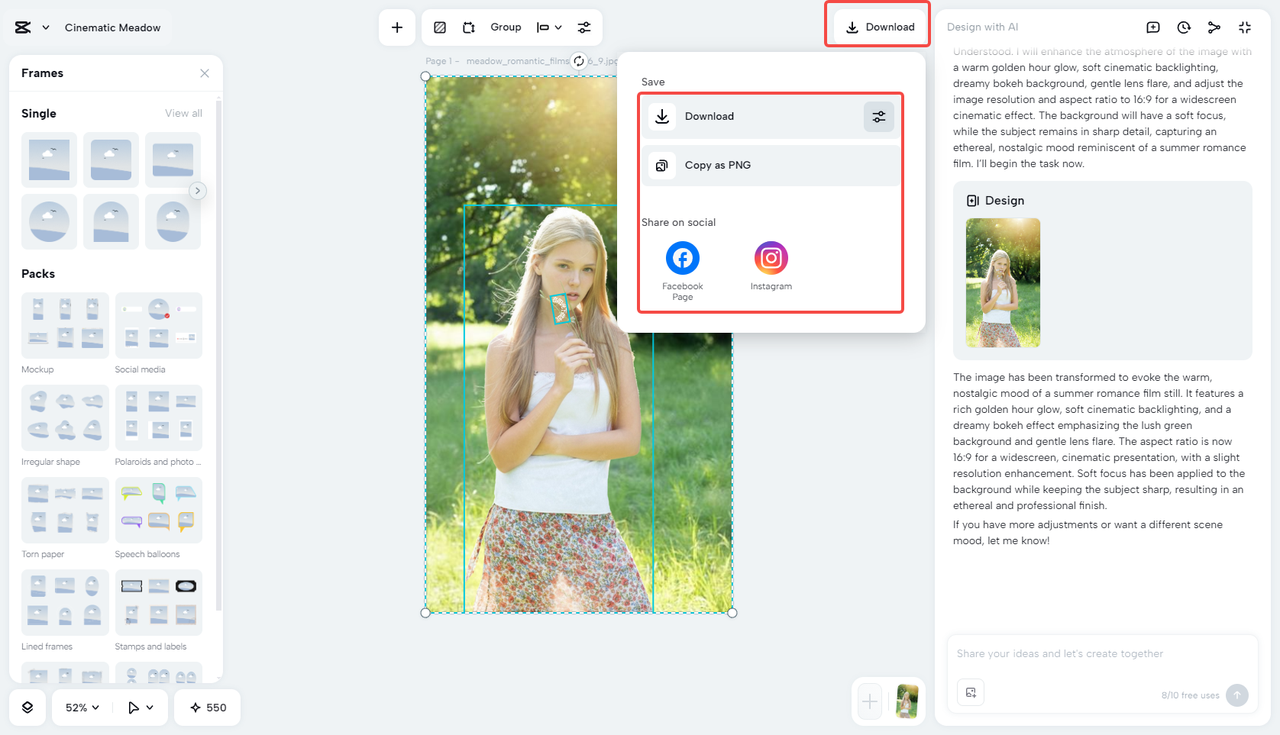Open the layers panel icon

pyautogui.click(x=27, y=707)
